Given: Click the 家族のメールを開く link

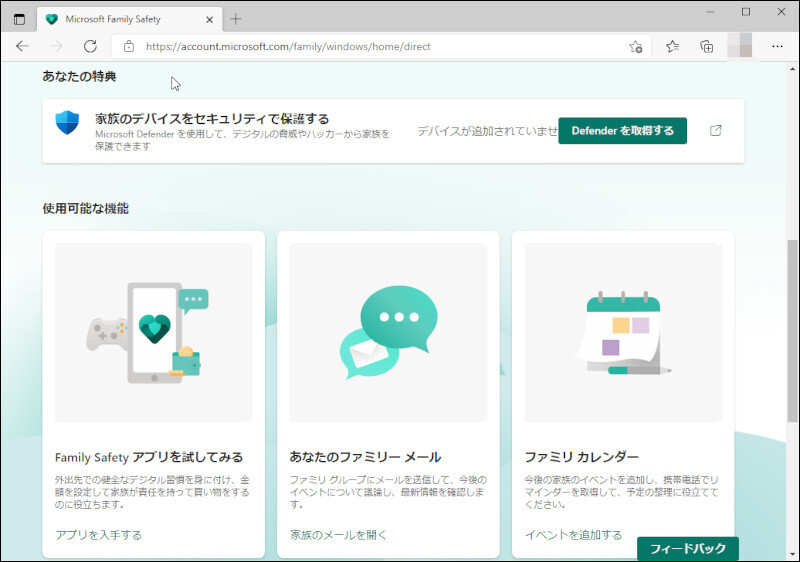Looking at the screenshot, I should point(338,535).
